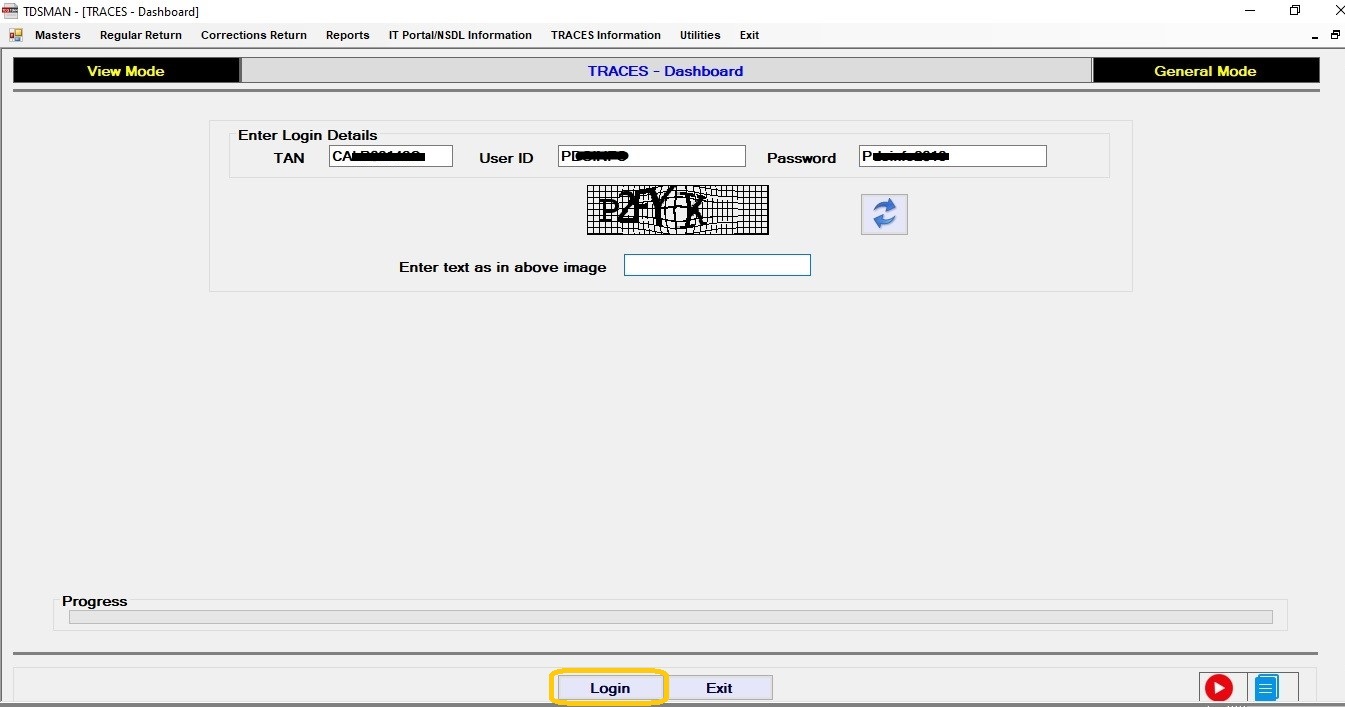Click the small icon left of Masters
This screenshot has width=1345, height=707.
pyautogui.click(x=16, y=35)
